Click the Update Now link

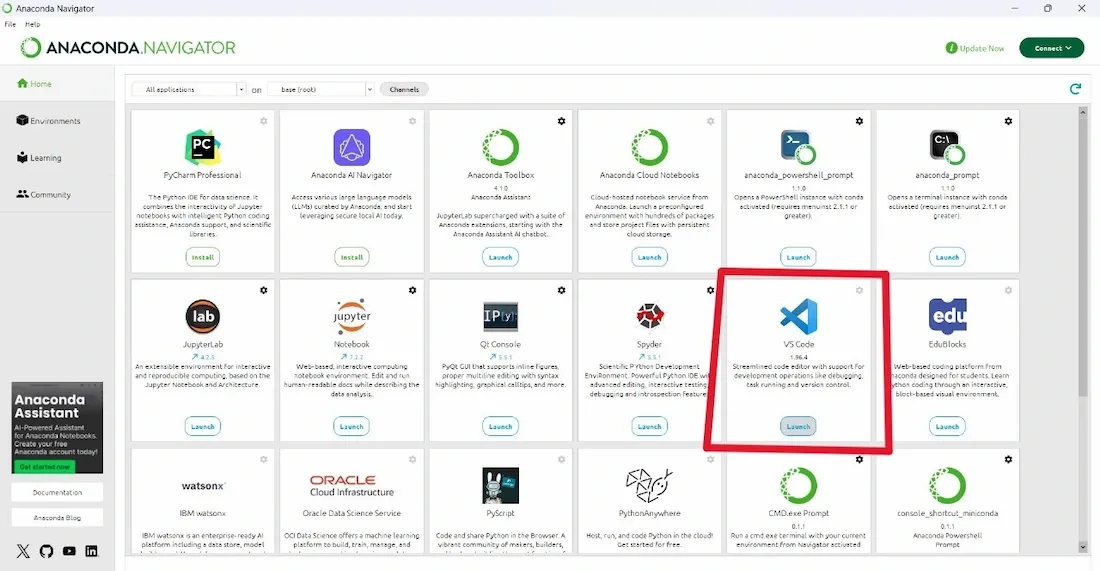pyautogui.click(x=975, y=48)
